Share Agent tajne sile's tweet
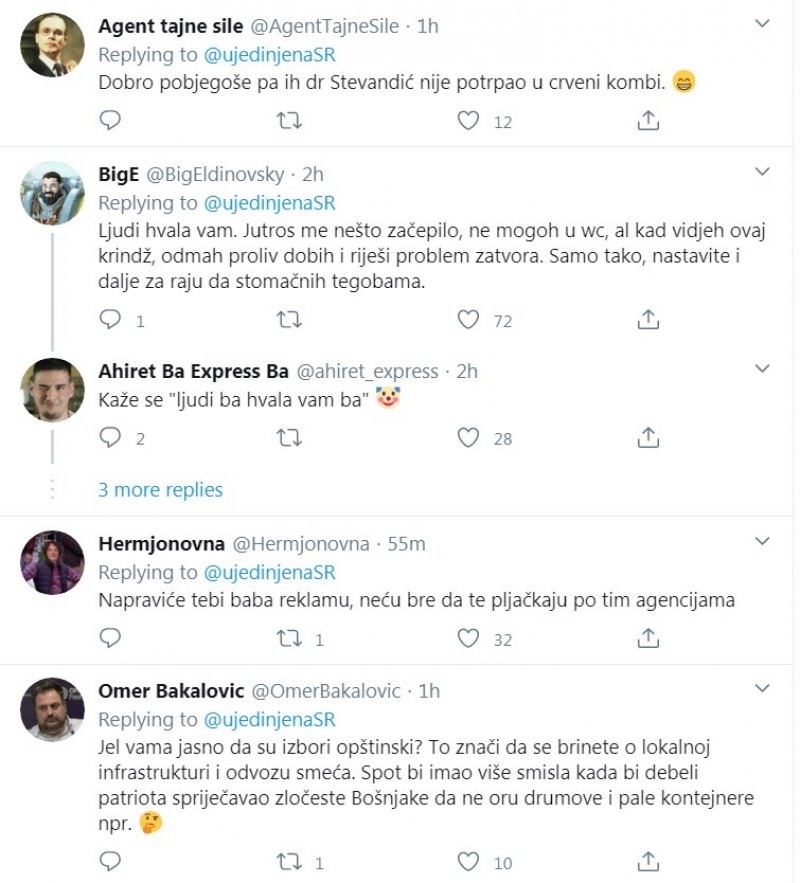 (x=648, y=121)
